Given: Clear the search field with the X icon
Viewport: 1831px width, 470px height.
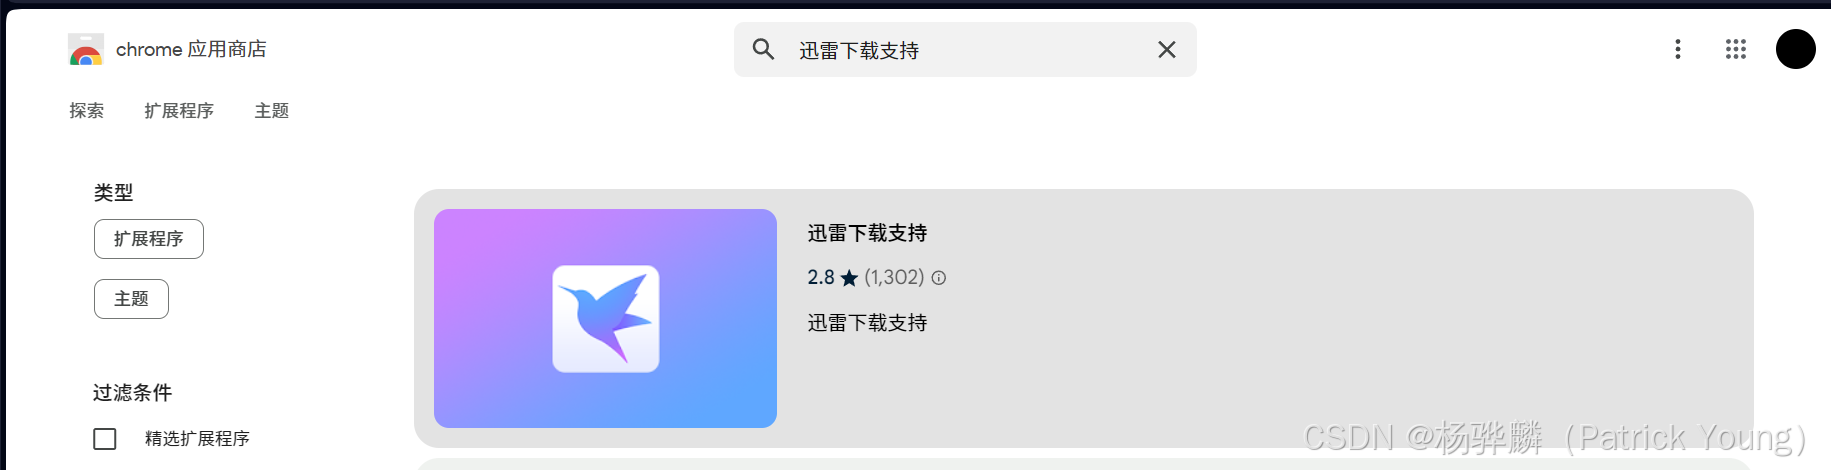Looking at the screenshot, I should [1166, 49].
